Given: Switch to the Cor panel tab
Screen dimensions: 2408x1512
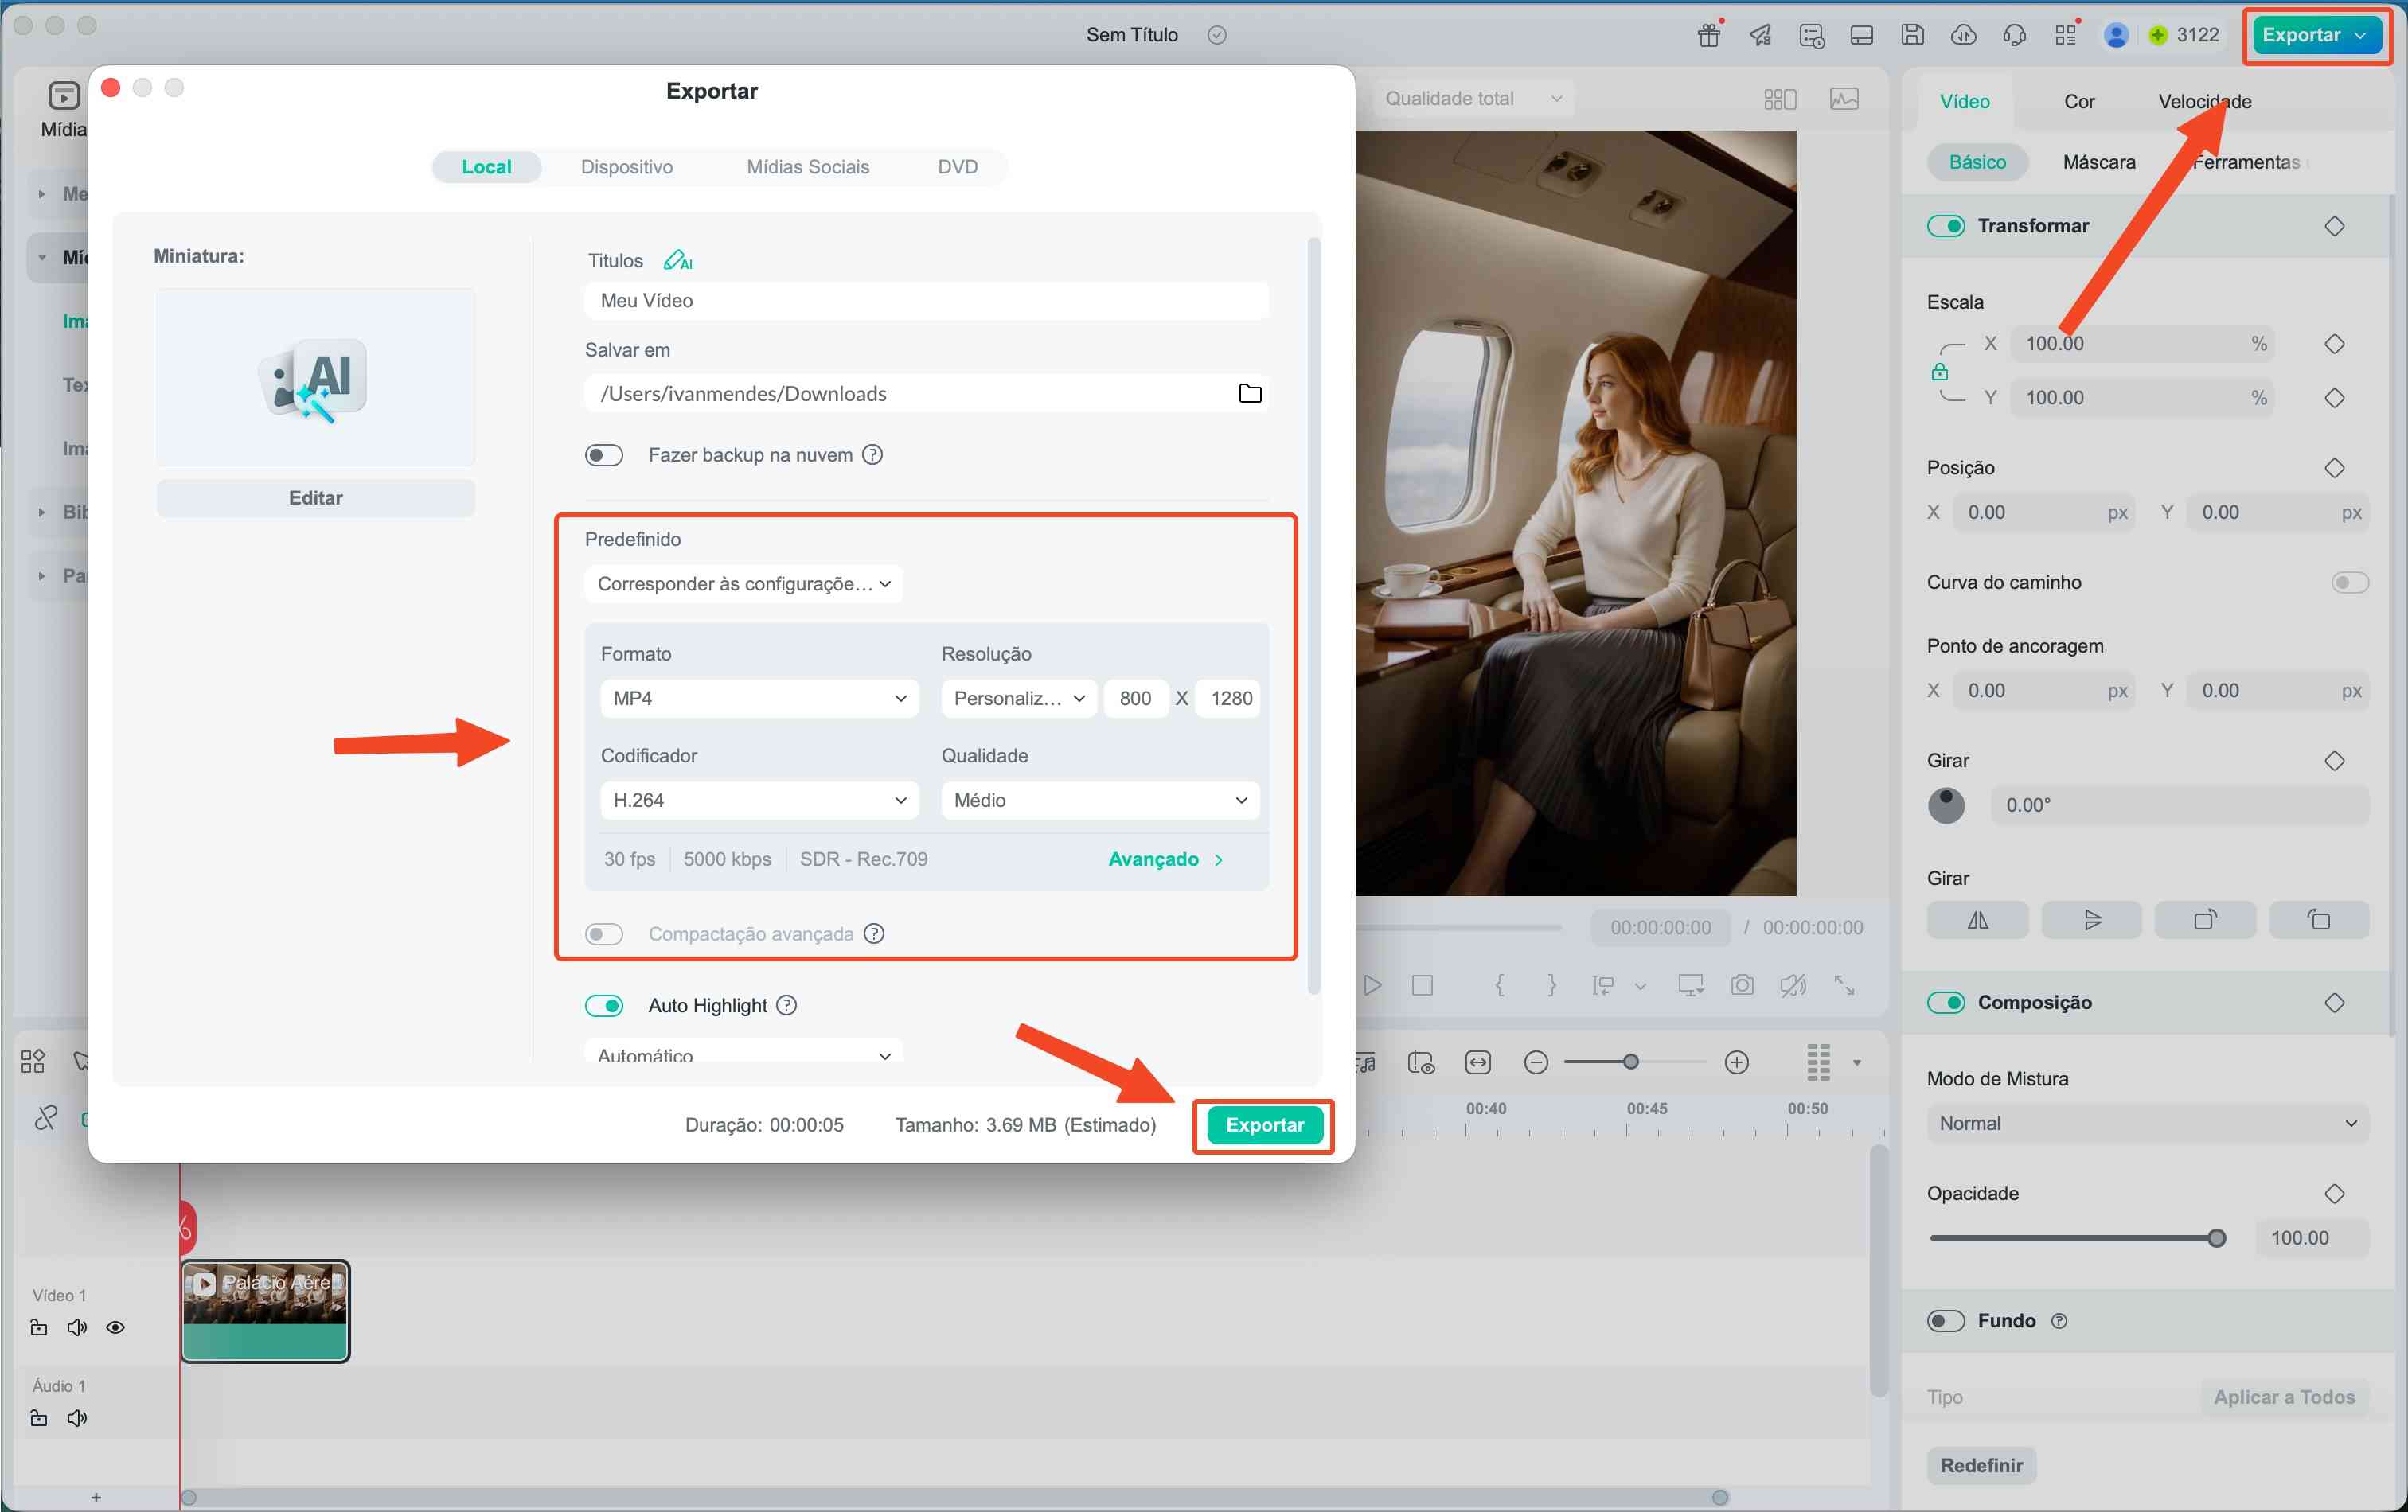Looking at the screenshot, I should (2079, 100).
